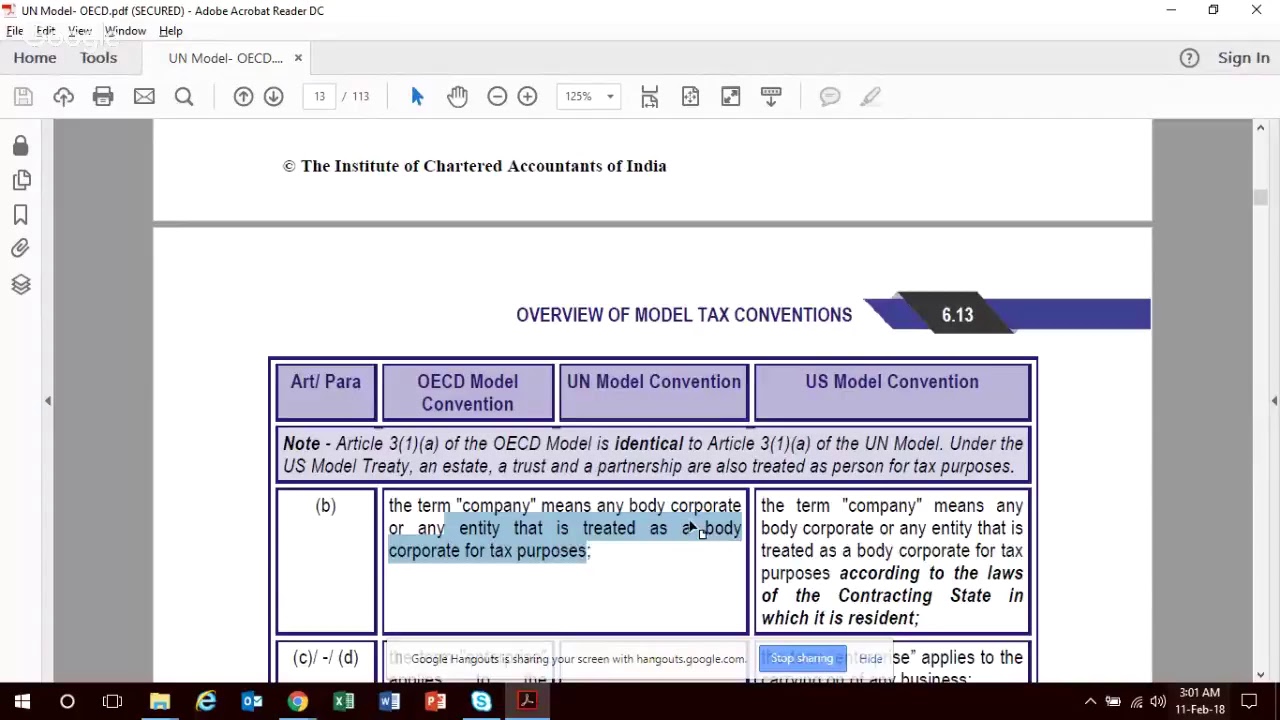Screen dimensions: 1280x720
Task: Open layers panel in sidebar
Action: (20, 284)
